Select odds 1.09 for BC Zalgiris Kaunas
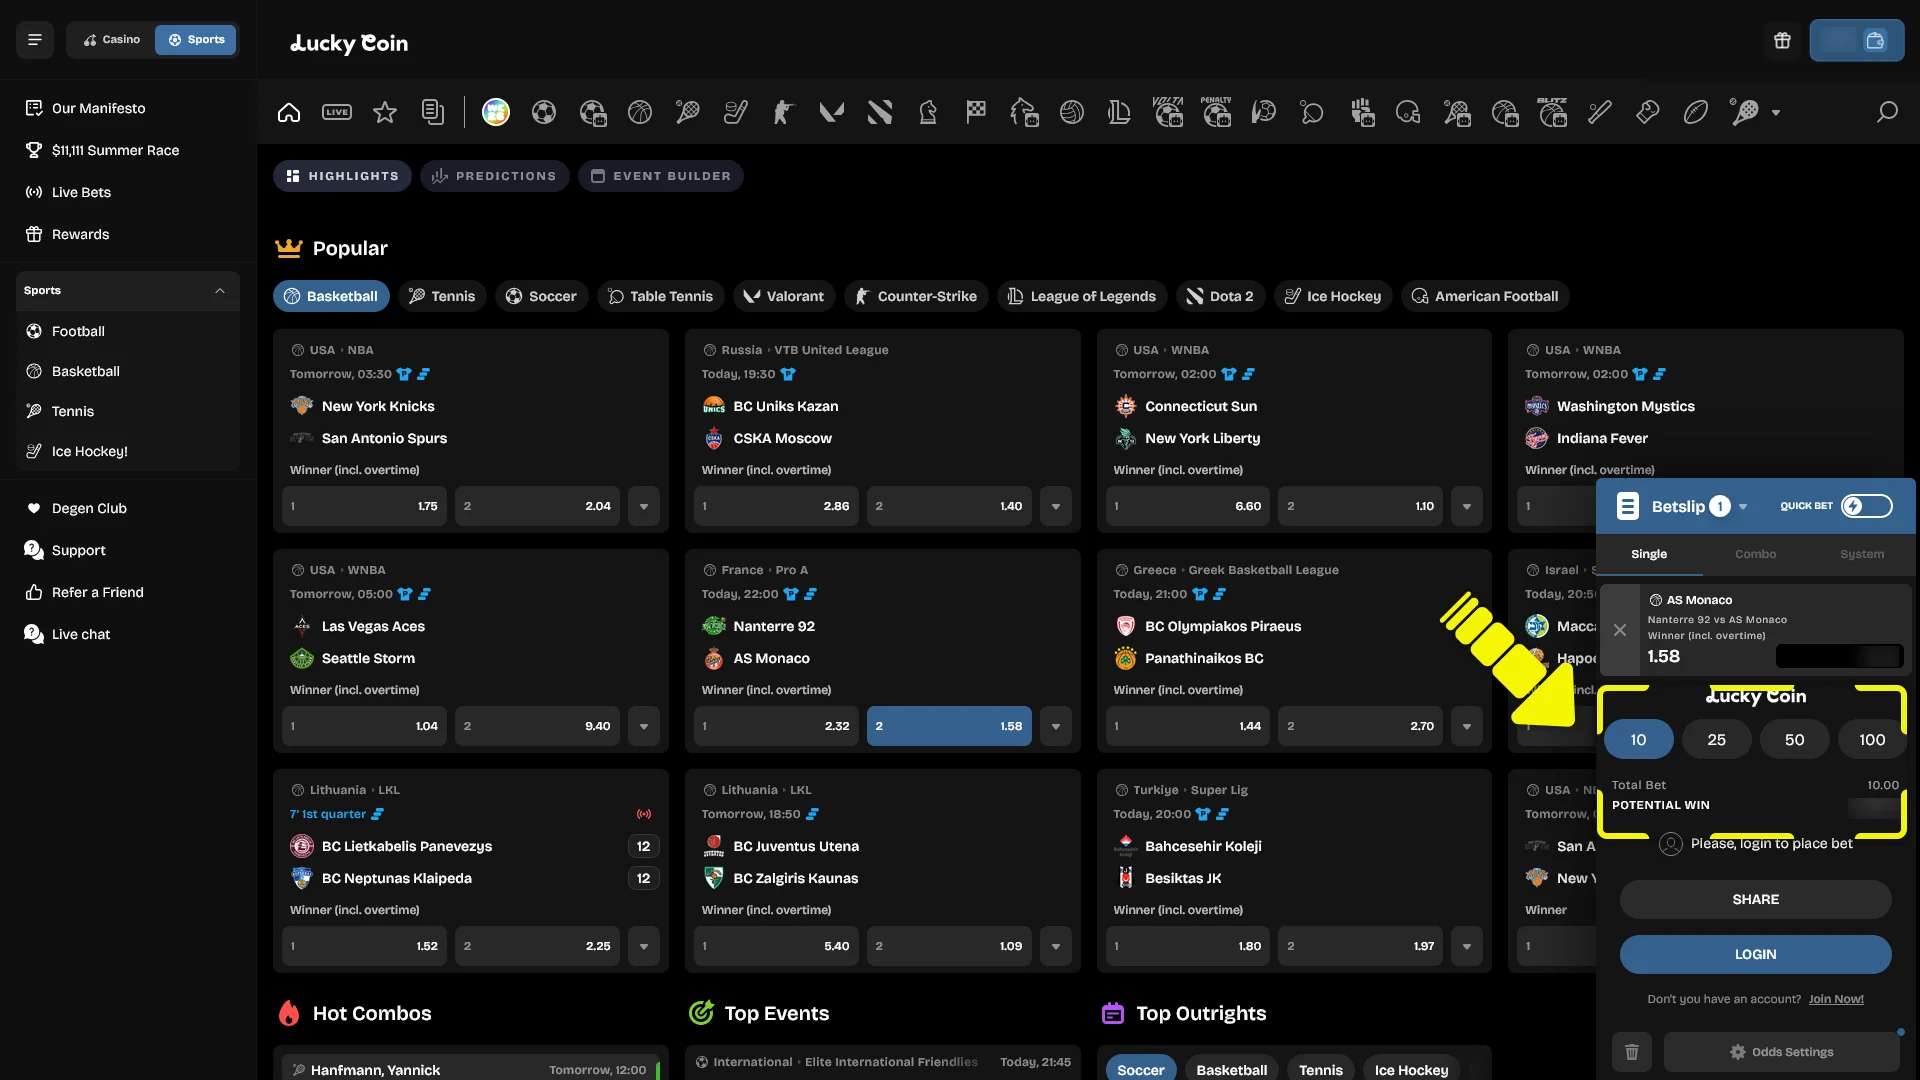1920x1080 pixels. [949, 946]
